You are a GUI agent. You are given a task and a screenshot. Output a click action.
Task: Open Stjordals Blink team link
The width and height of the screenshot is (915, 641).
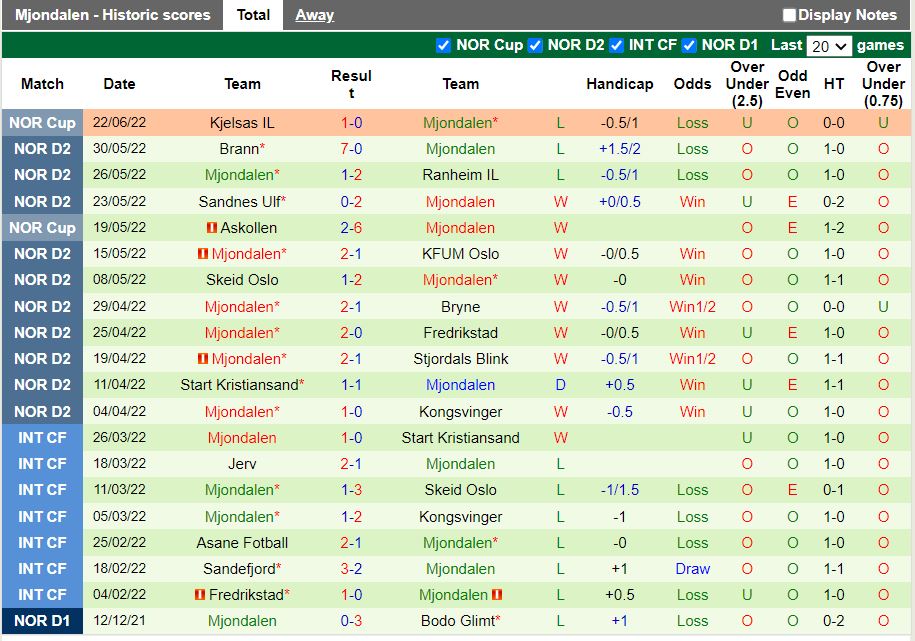[460, 358]
